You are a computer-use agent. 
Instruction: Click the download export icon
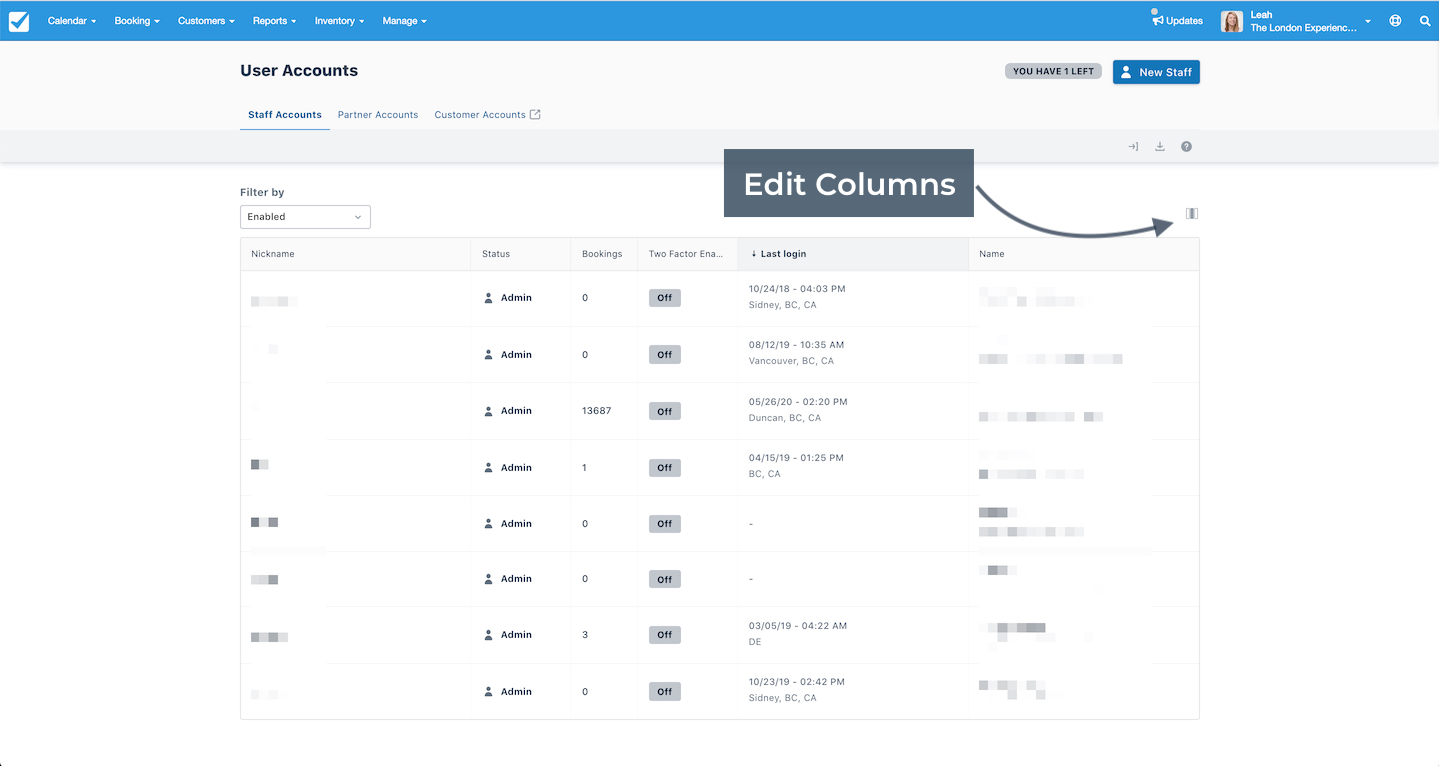point(1160,146)
